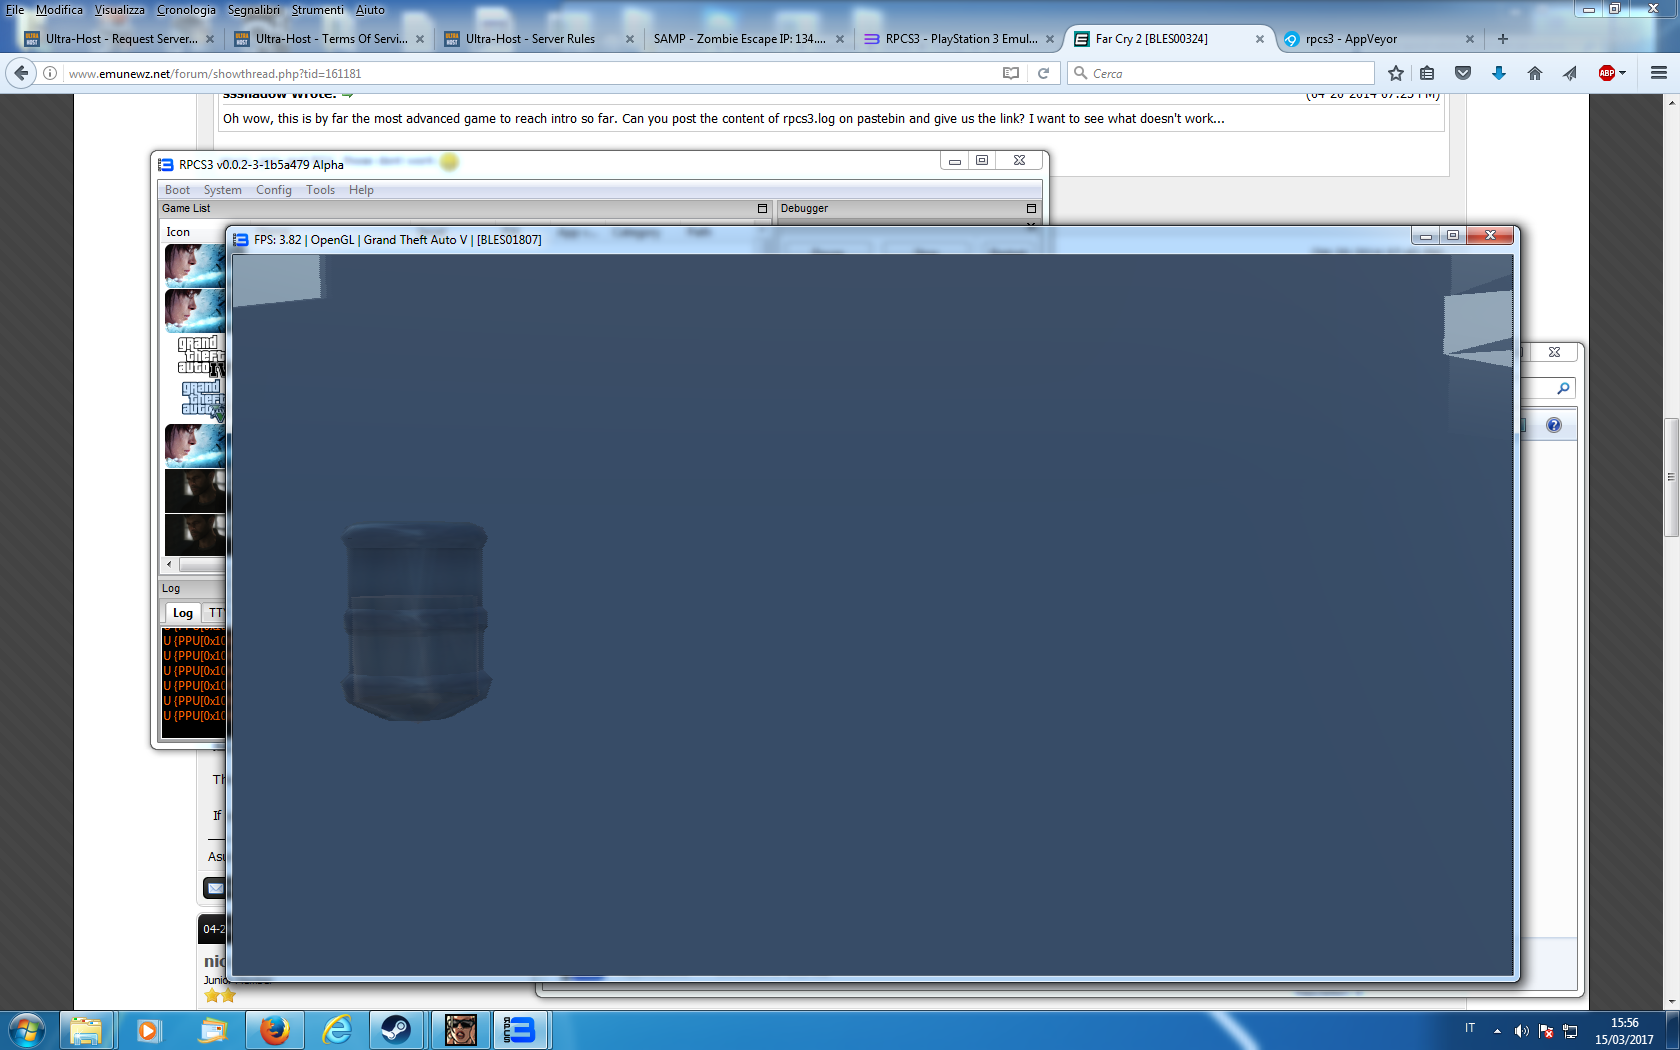Switch to Ultra-Host Request Server tab
The height and width of the screenshot is (1050, 1680).
tap(119, 39)
